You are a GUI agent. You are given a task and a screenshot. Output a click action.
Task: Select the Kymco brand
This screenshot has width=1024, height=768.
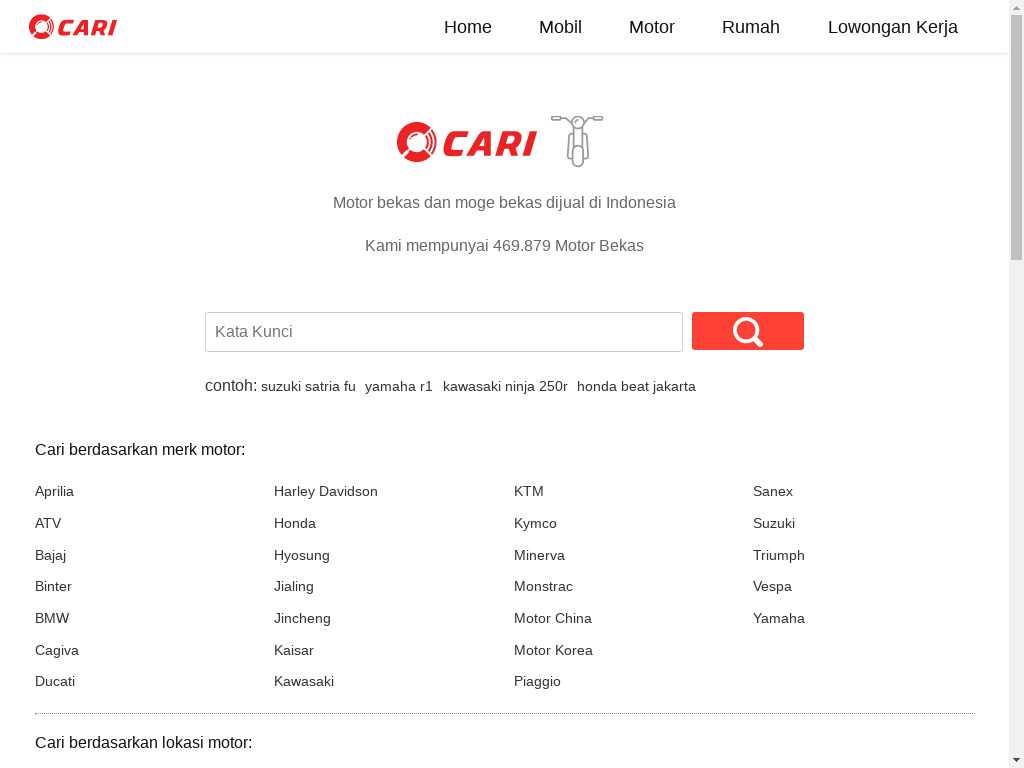pos(535,523)
